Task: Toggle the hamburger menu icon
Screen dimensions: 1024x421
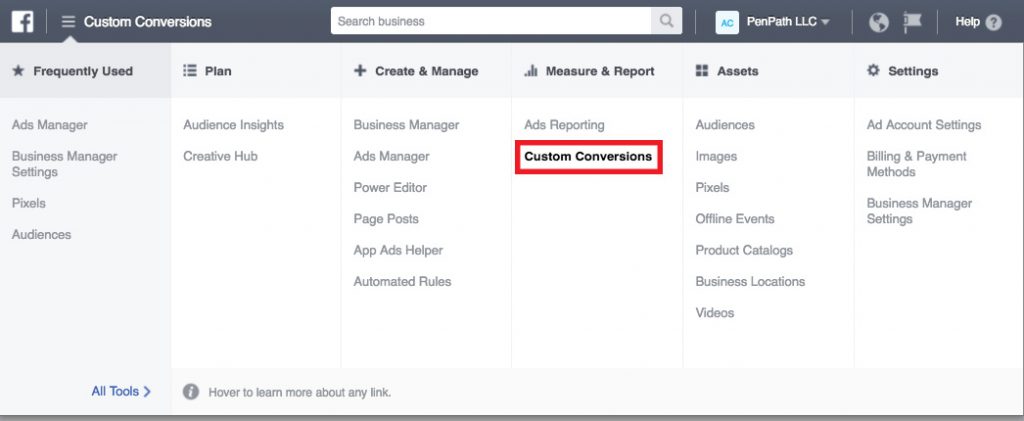Action: [x=69, y=22]
